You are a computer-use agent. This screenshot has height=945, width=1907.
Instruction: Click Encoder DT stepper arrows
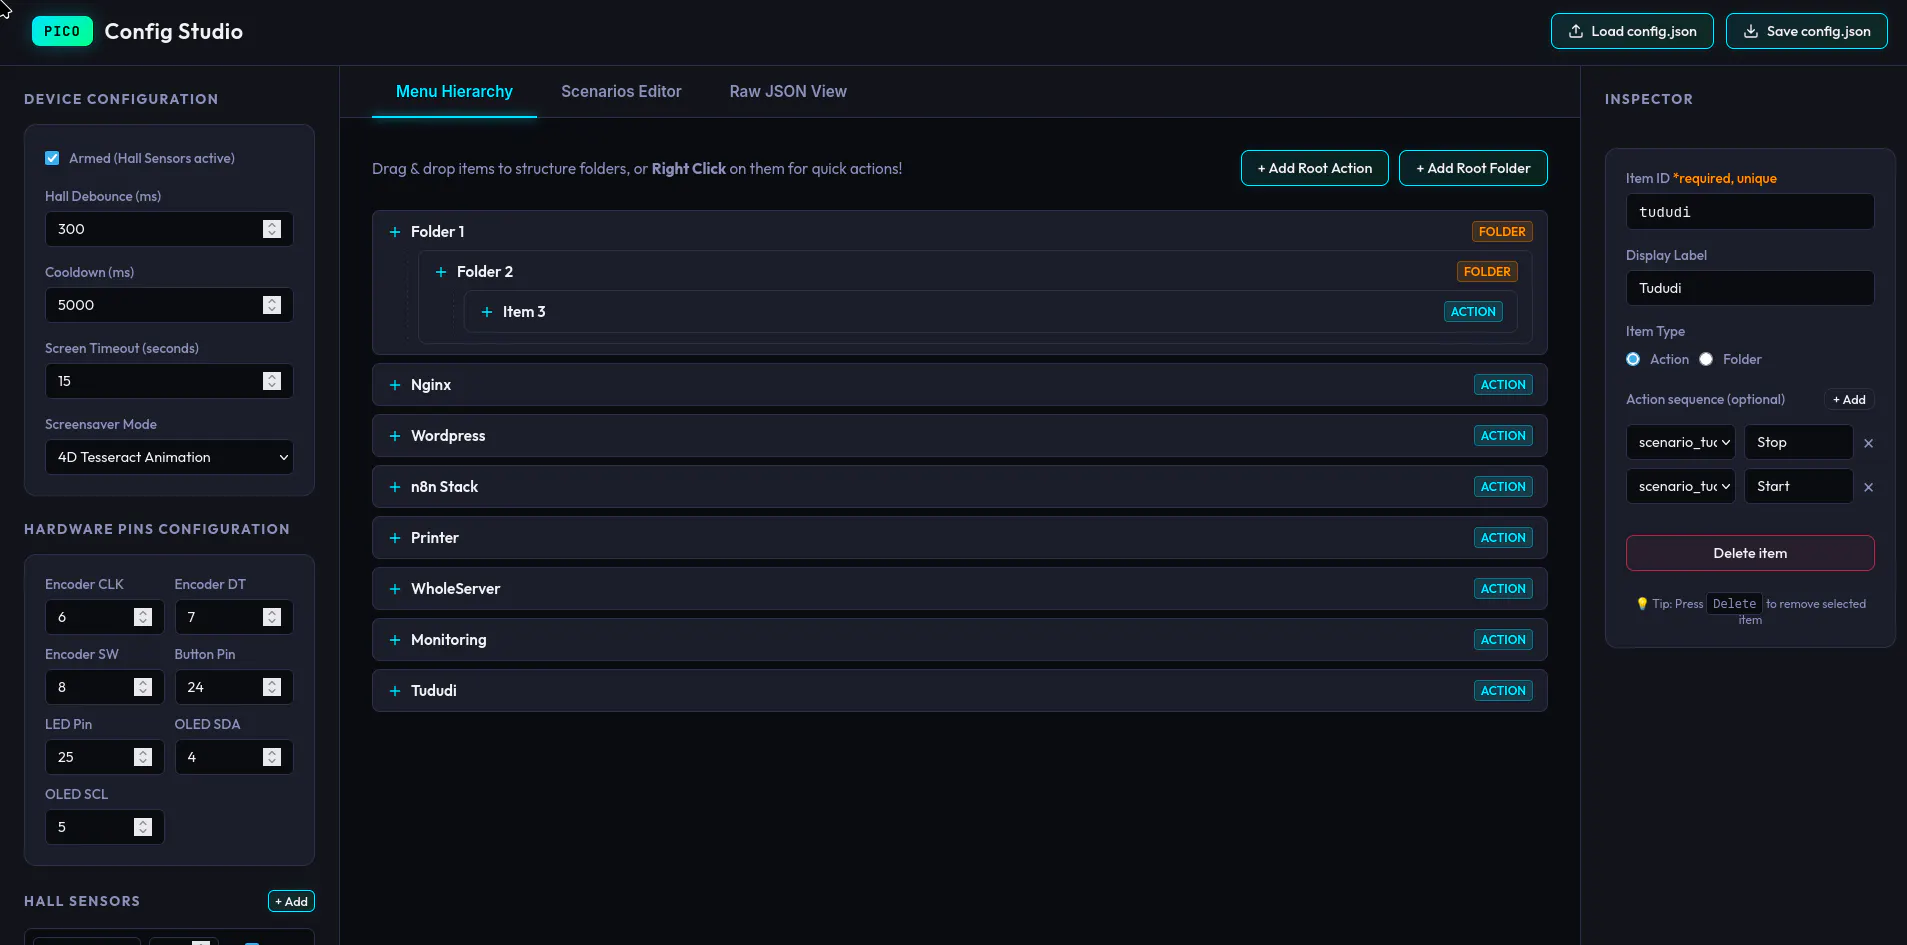[272, 617]
